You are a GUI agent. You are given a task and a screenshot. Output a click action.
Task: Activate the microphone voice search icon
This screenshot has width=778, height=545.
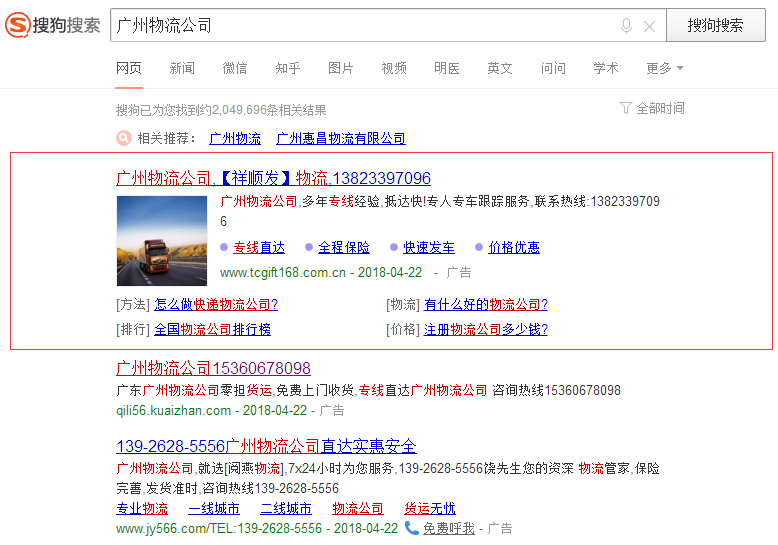pyautogui.click(x=626, y=26)
